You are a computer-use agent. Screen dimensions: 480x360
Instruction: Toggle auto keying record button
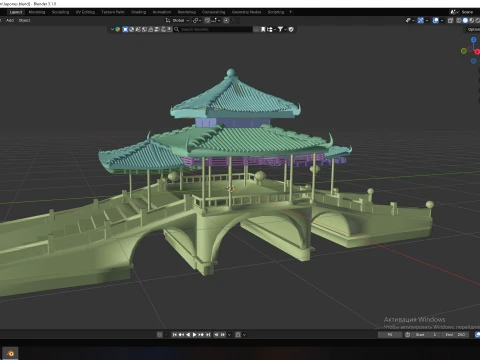coord(160,335)
